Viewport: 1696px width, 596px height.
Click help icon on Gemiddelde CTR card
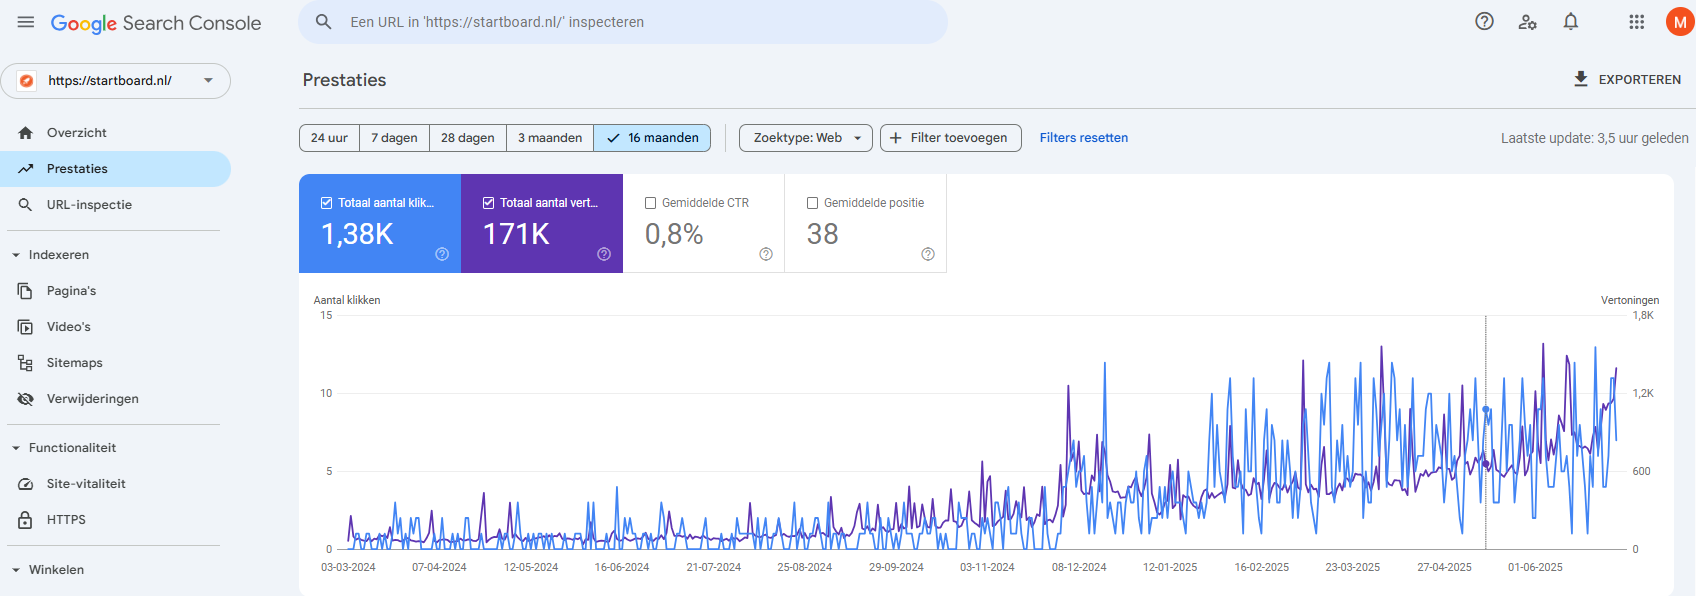point(766,254)
